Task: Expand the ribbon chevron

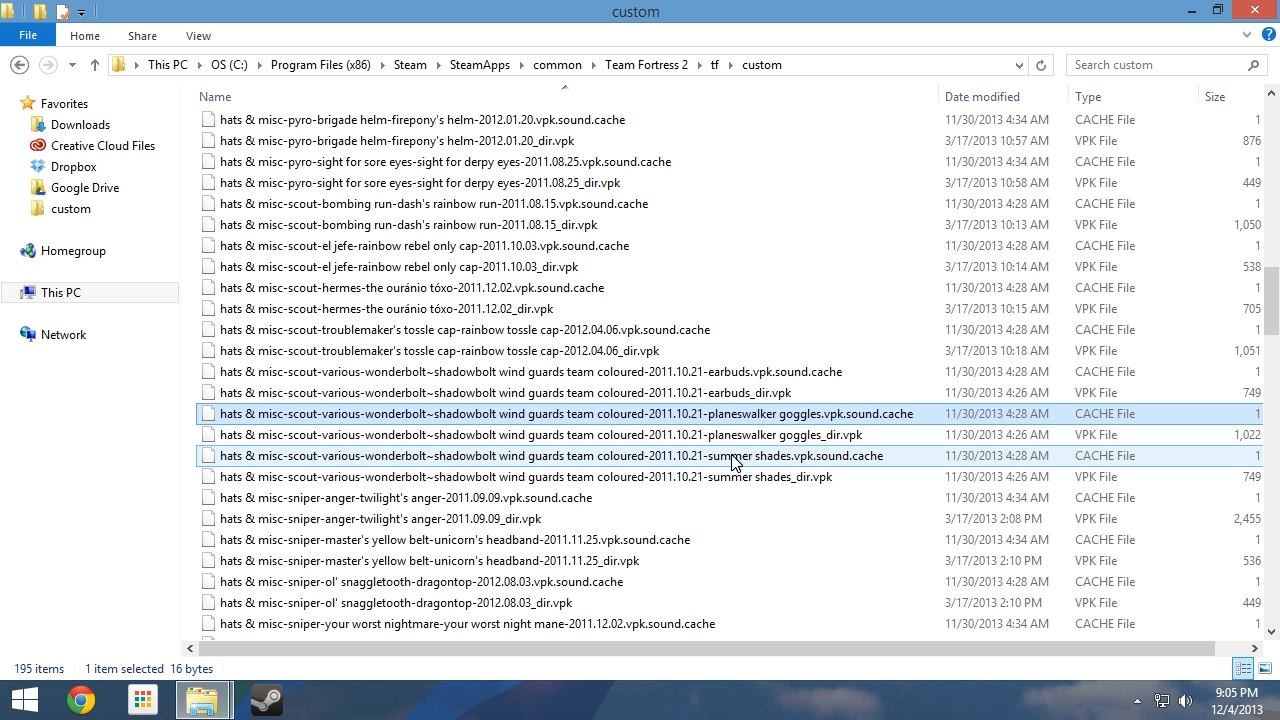Action: click(x=1247, y=35)
